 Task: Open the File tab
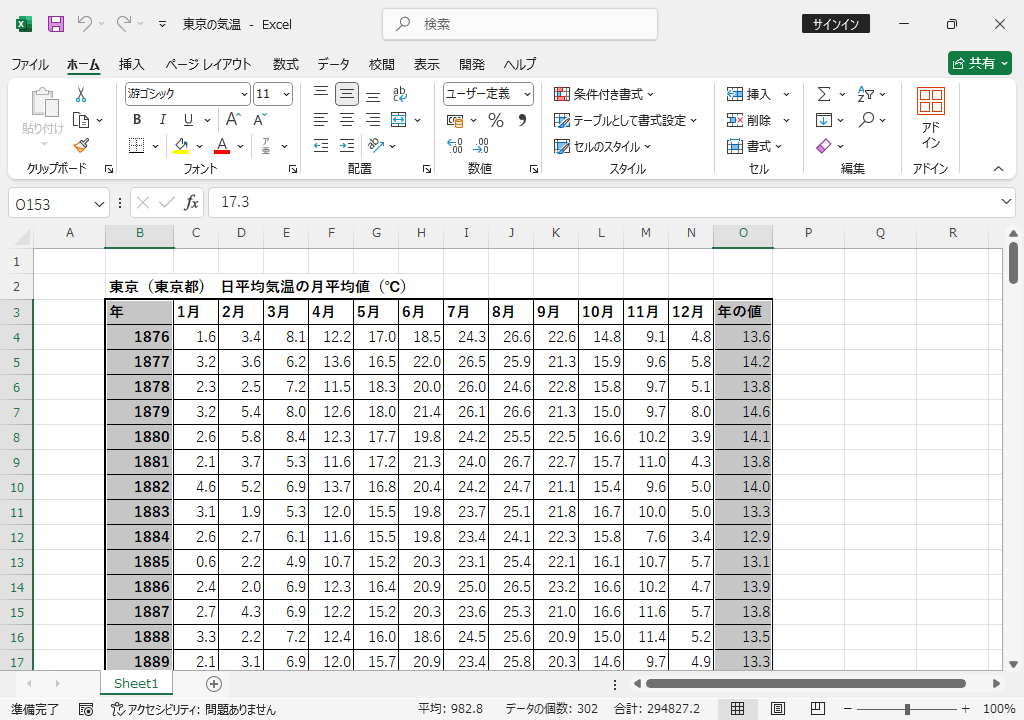coord(29,64)
